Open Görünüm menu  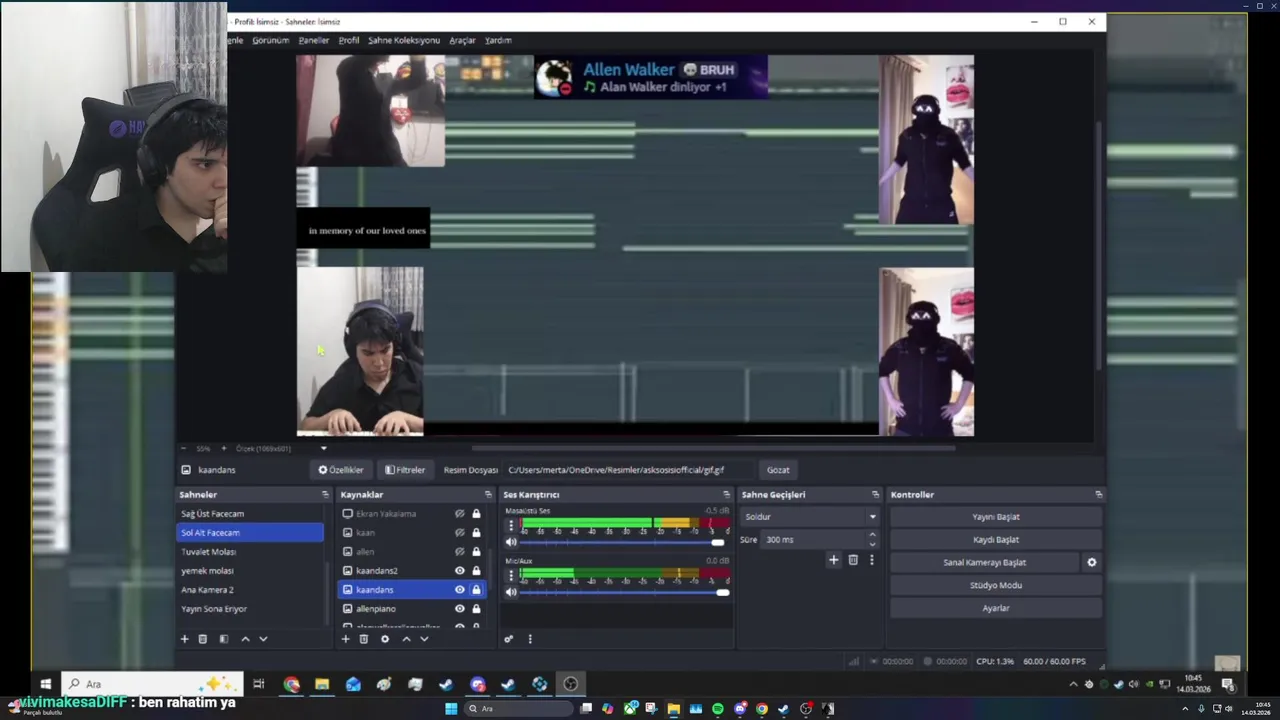270,40
